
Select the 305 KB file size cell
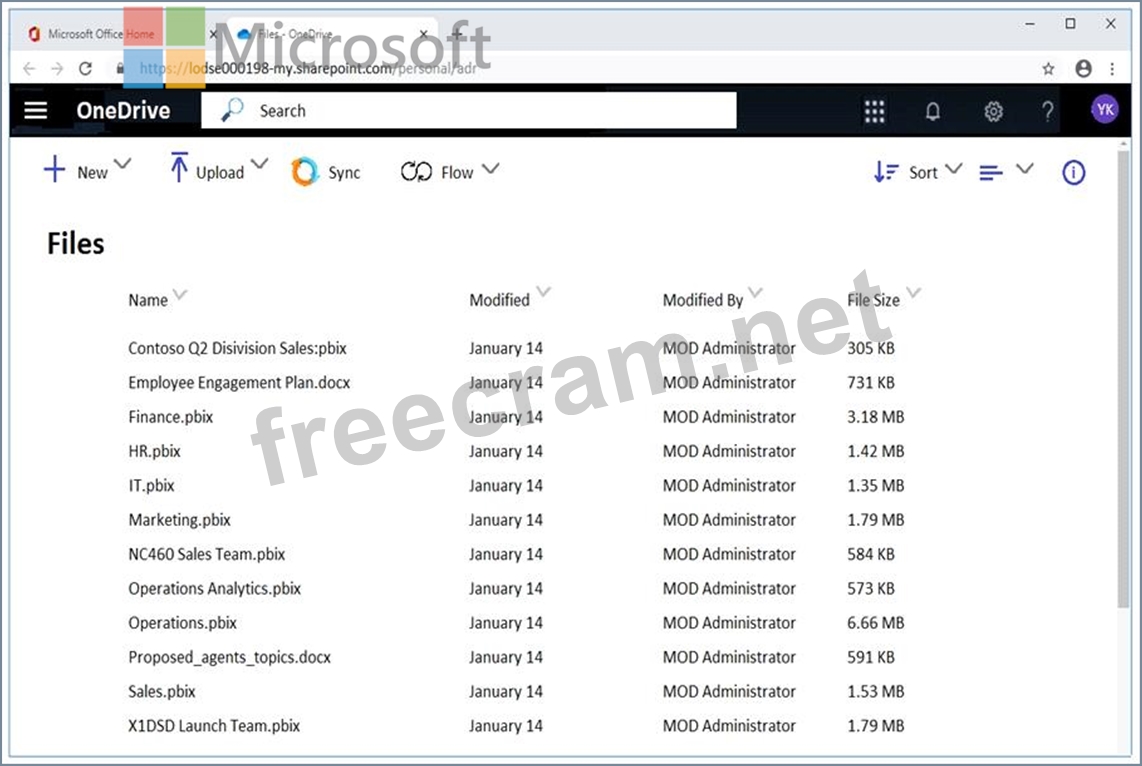870,348
